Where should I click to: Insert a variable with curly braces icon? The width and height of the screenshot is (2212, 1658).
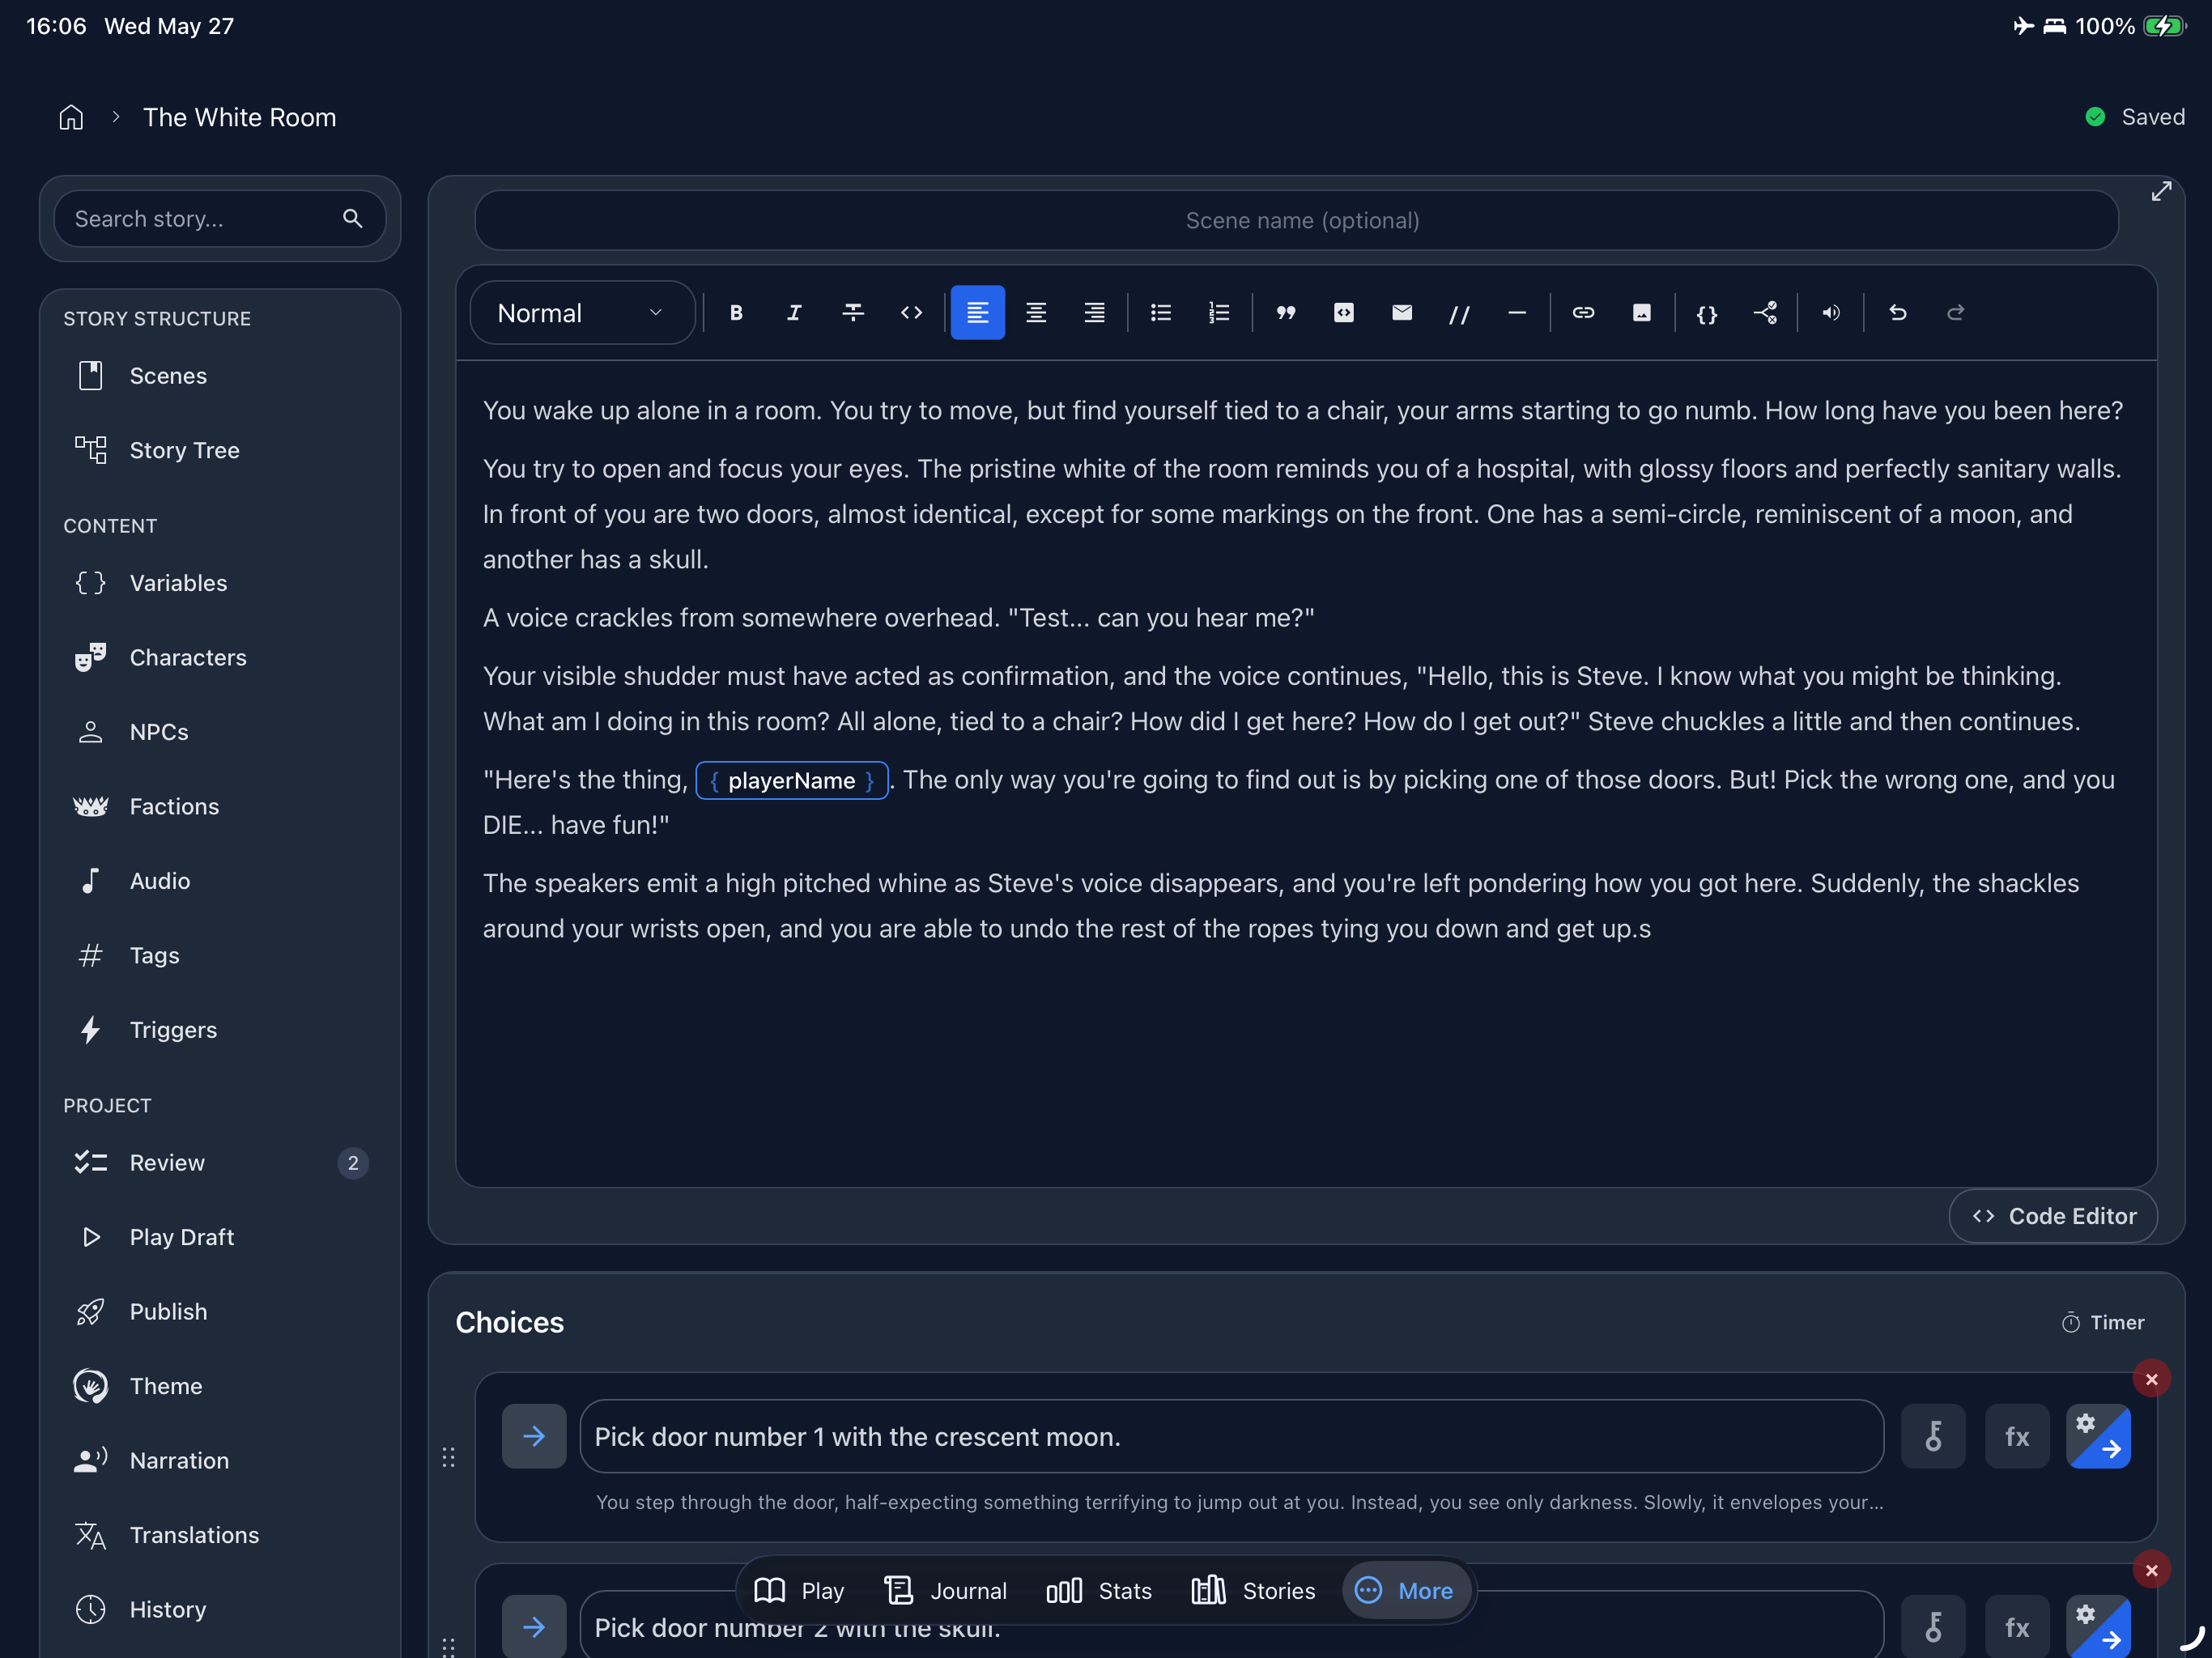pyautogui.click(x=1707, y=313)
